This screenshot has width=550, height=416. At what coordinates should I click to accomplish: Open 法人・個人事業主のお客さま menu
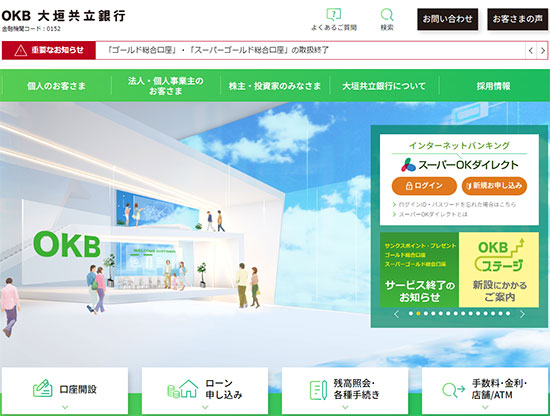(x=166, y=86)
